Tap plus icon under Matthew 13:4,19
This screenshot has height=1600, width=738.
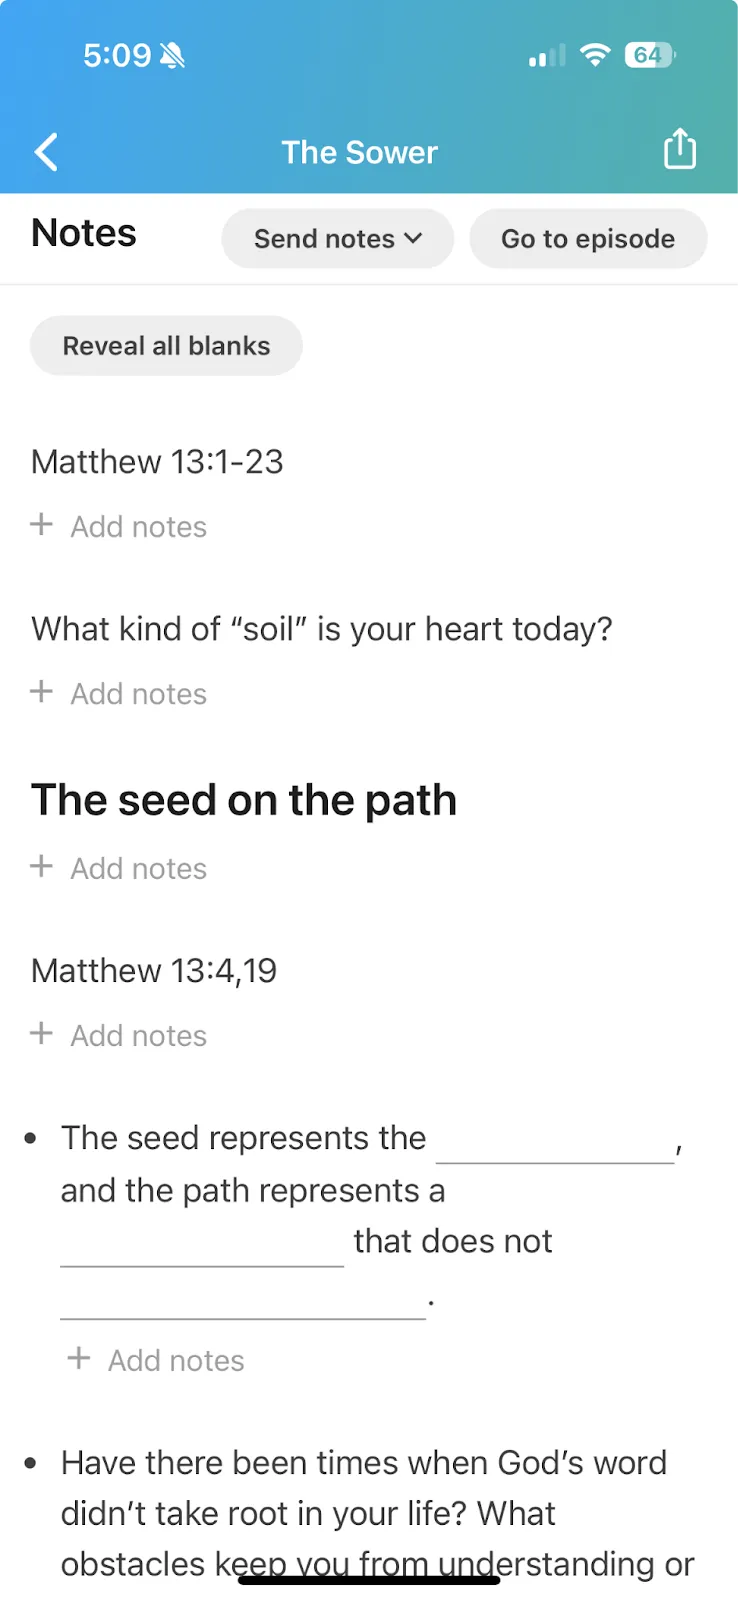(42, 1034)
